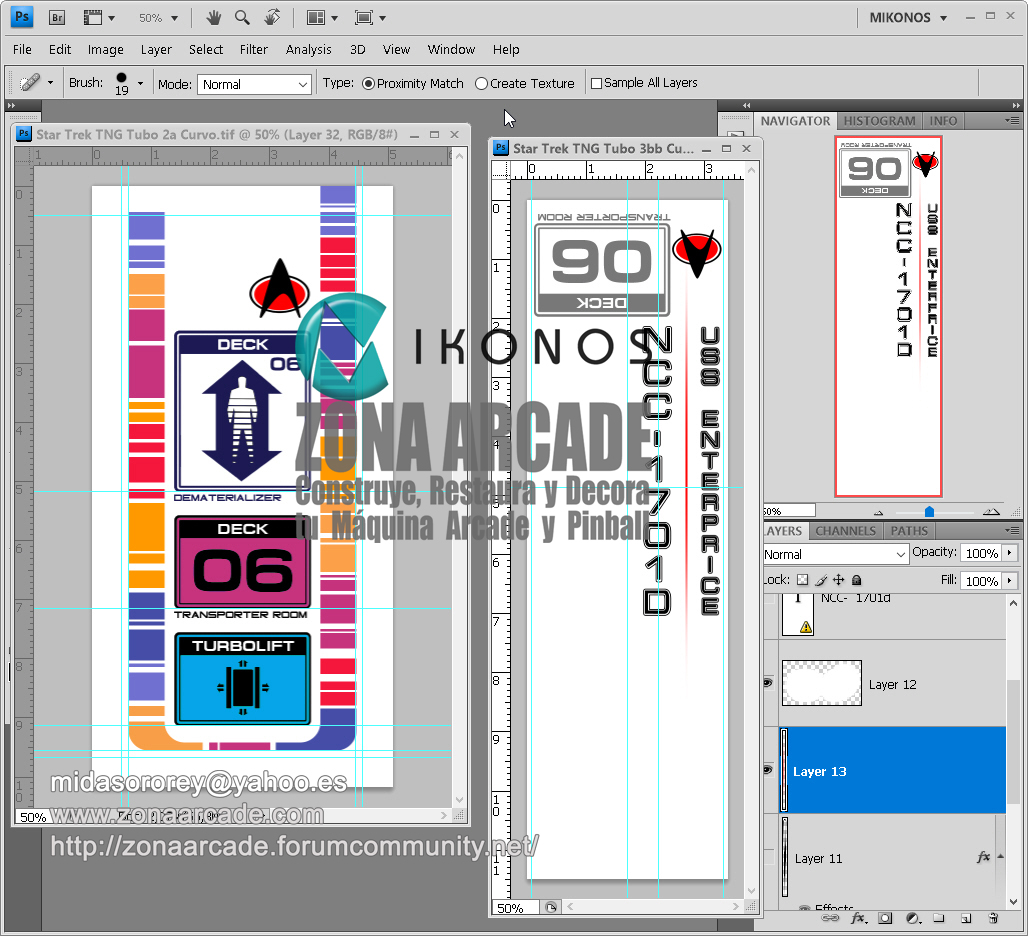Viewport: 1028px width, 936px height.
Task: Select the Zoom tool magnifier icon
Action: tap(242, 18)
